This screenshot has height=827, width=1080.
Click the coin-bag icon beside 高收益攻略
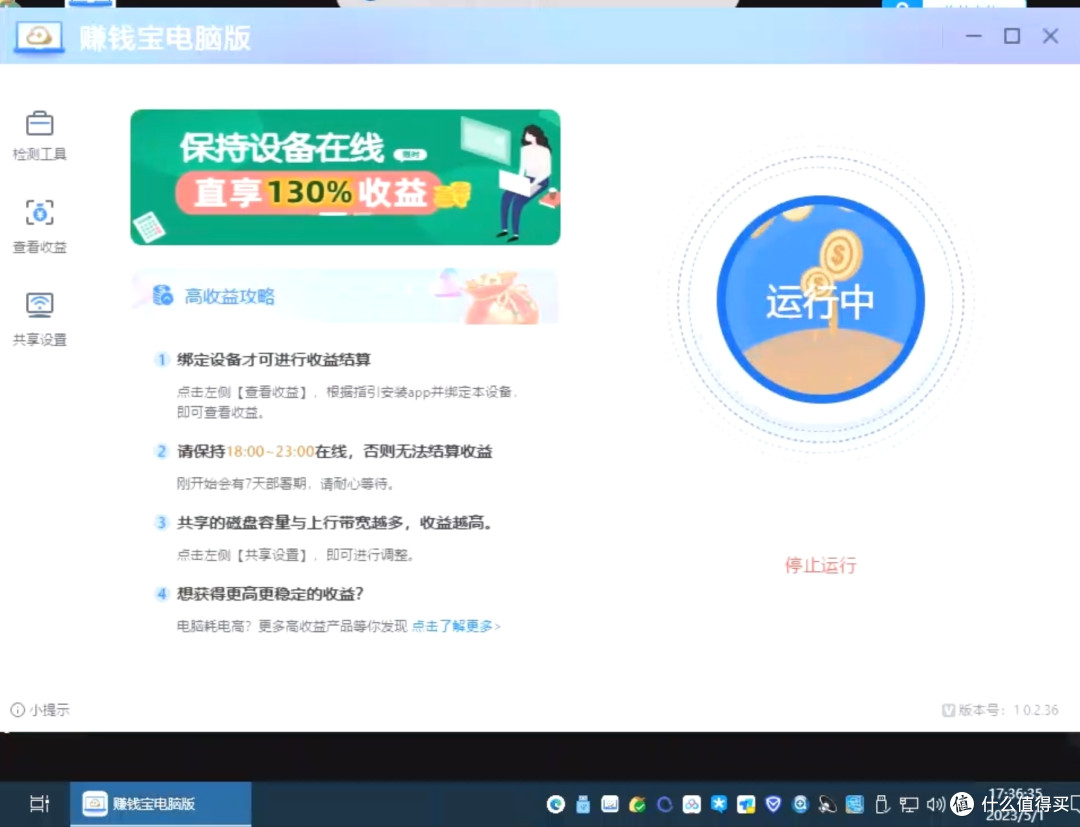163,295
